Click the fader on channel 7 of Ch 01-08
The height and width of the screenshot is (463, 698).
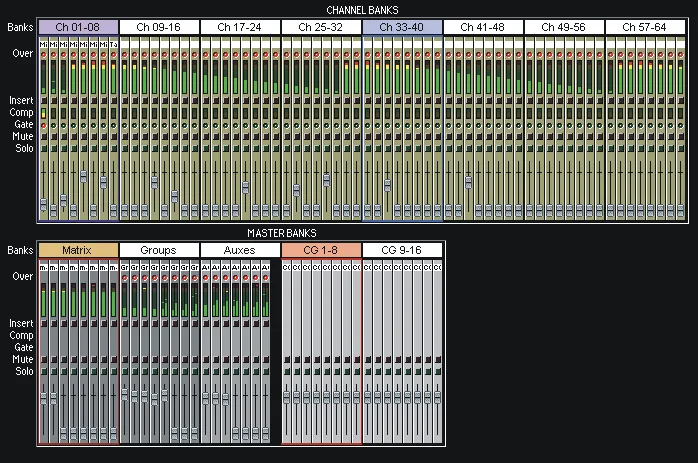[x=104, y=183]
